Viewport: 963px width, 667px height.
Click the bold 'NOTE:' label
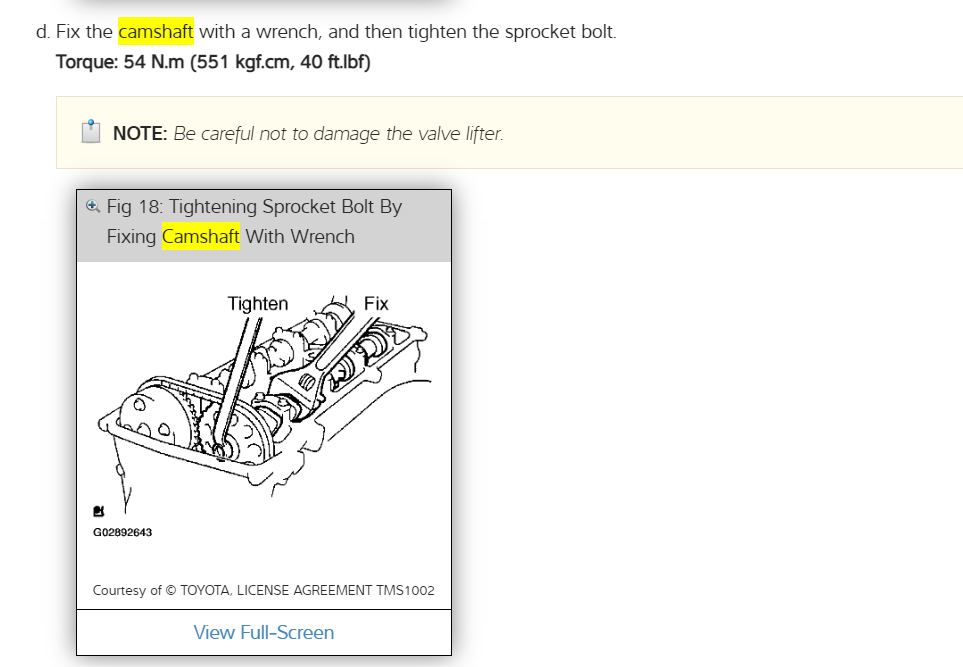pos(140,133)
